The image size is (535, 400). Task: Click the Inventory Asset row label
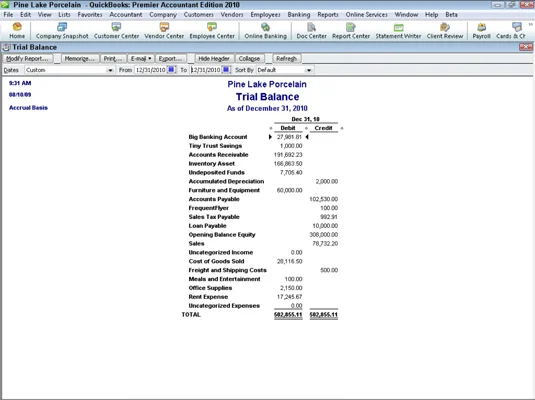pos(212,163)
